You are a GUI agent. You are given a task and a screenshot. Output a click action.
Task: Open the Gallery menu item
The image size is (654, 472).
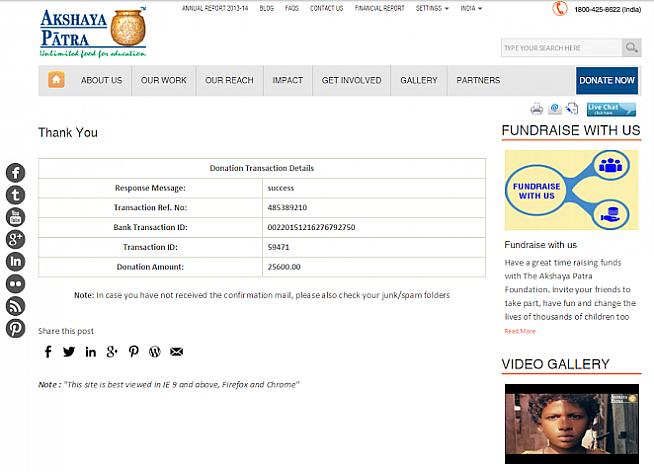(x=419, y=80)
